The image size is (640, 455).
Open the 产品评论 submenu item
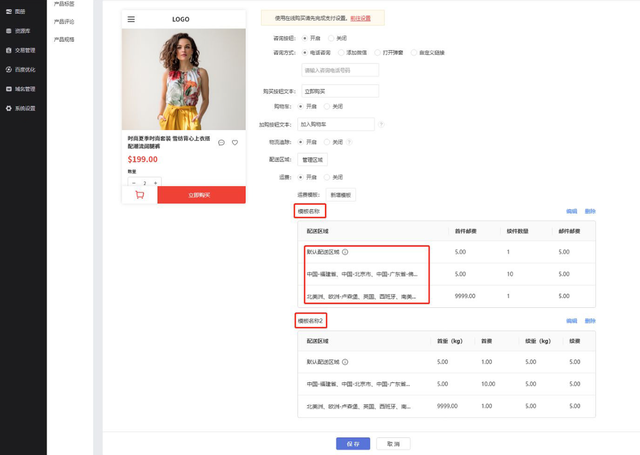(x=64, y=21)
